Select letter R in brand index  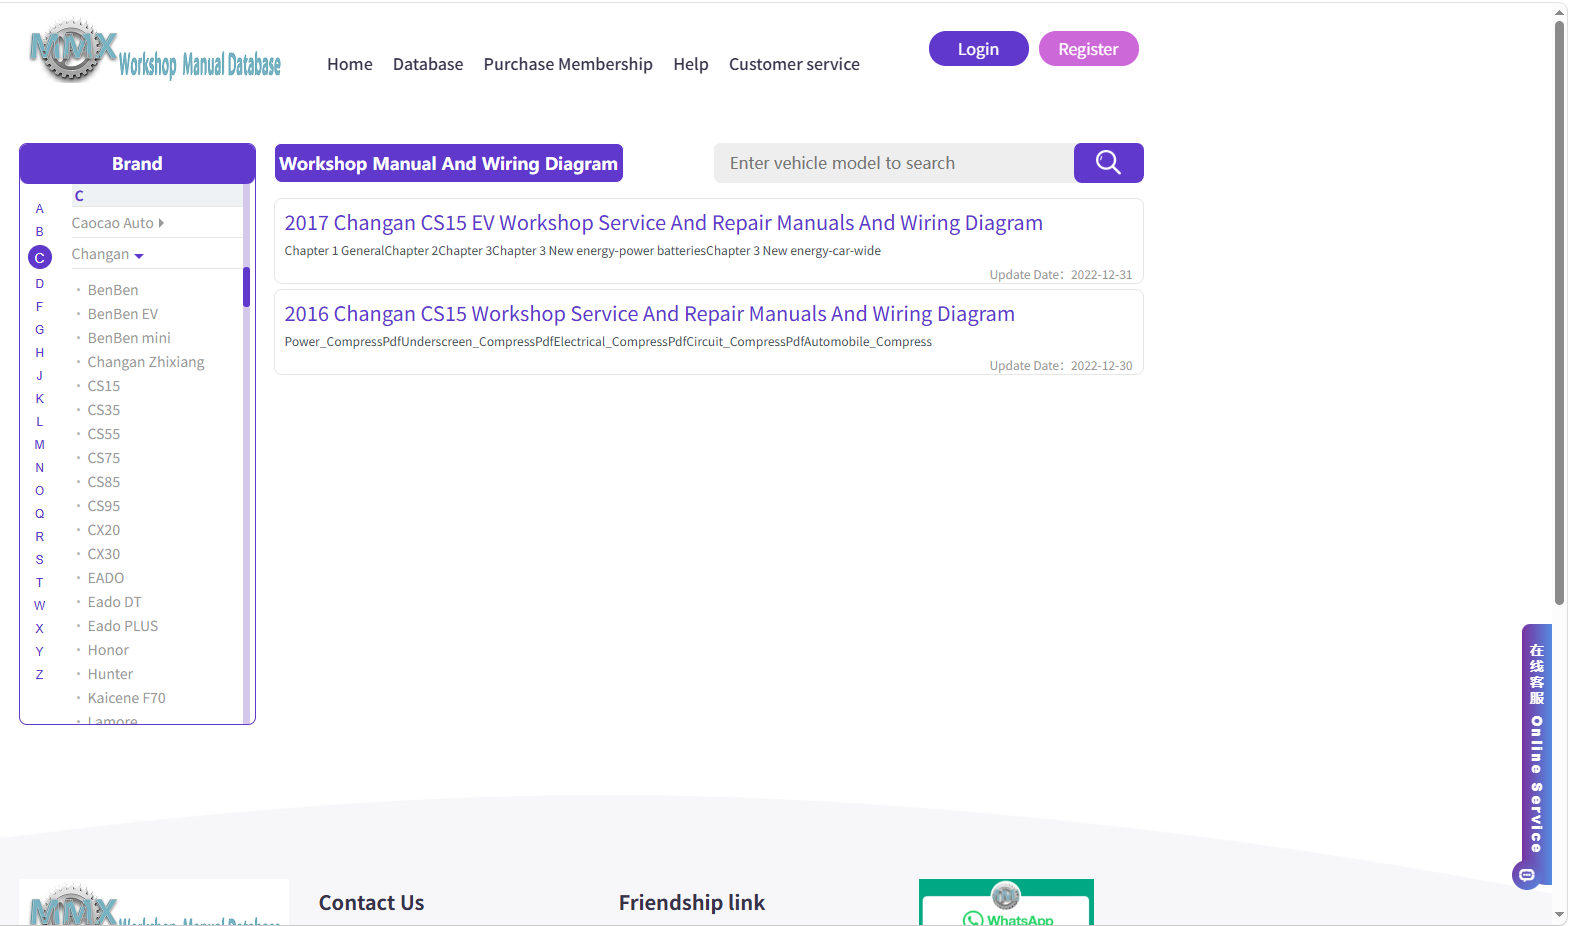click(x=40, y=537)
